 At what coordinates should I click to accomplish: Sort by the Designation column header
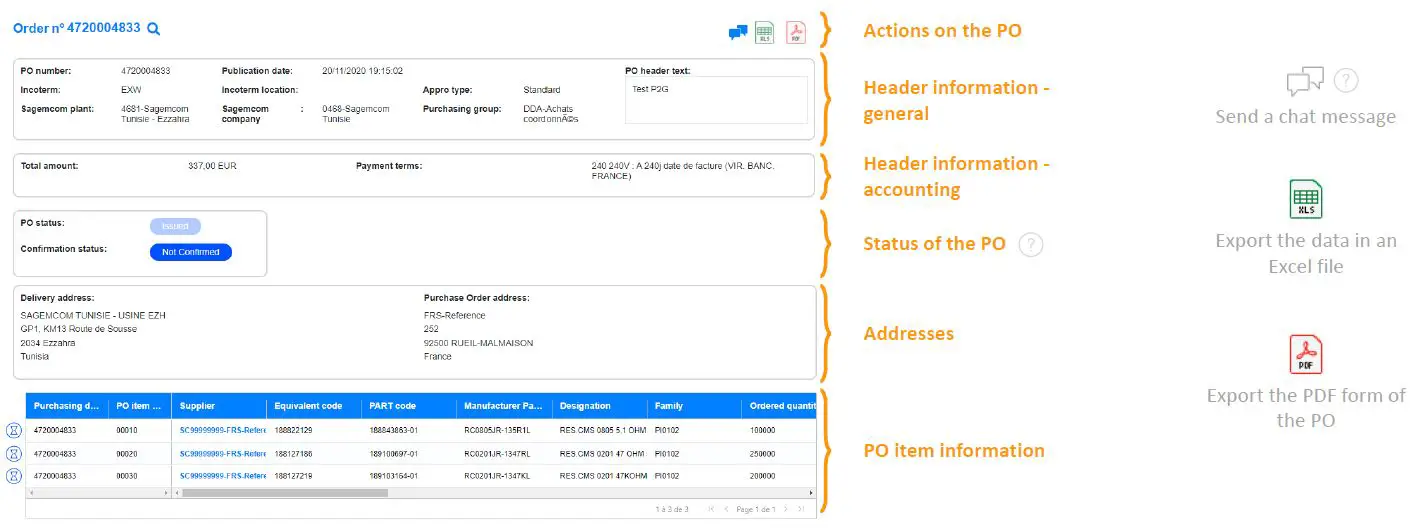pyautogui.click(x=585, y=406)
